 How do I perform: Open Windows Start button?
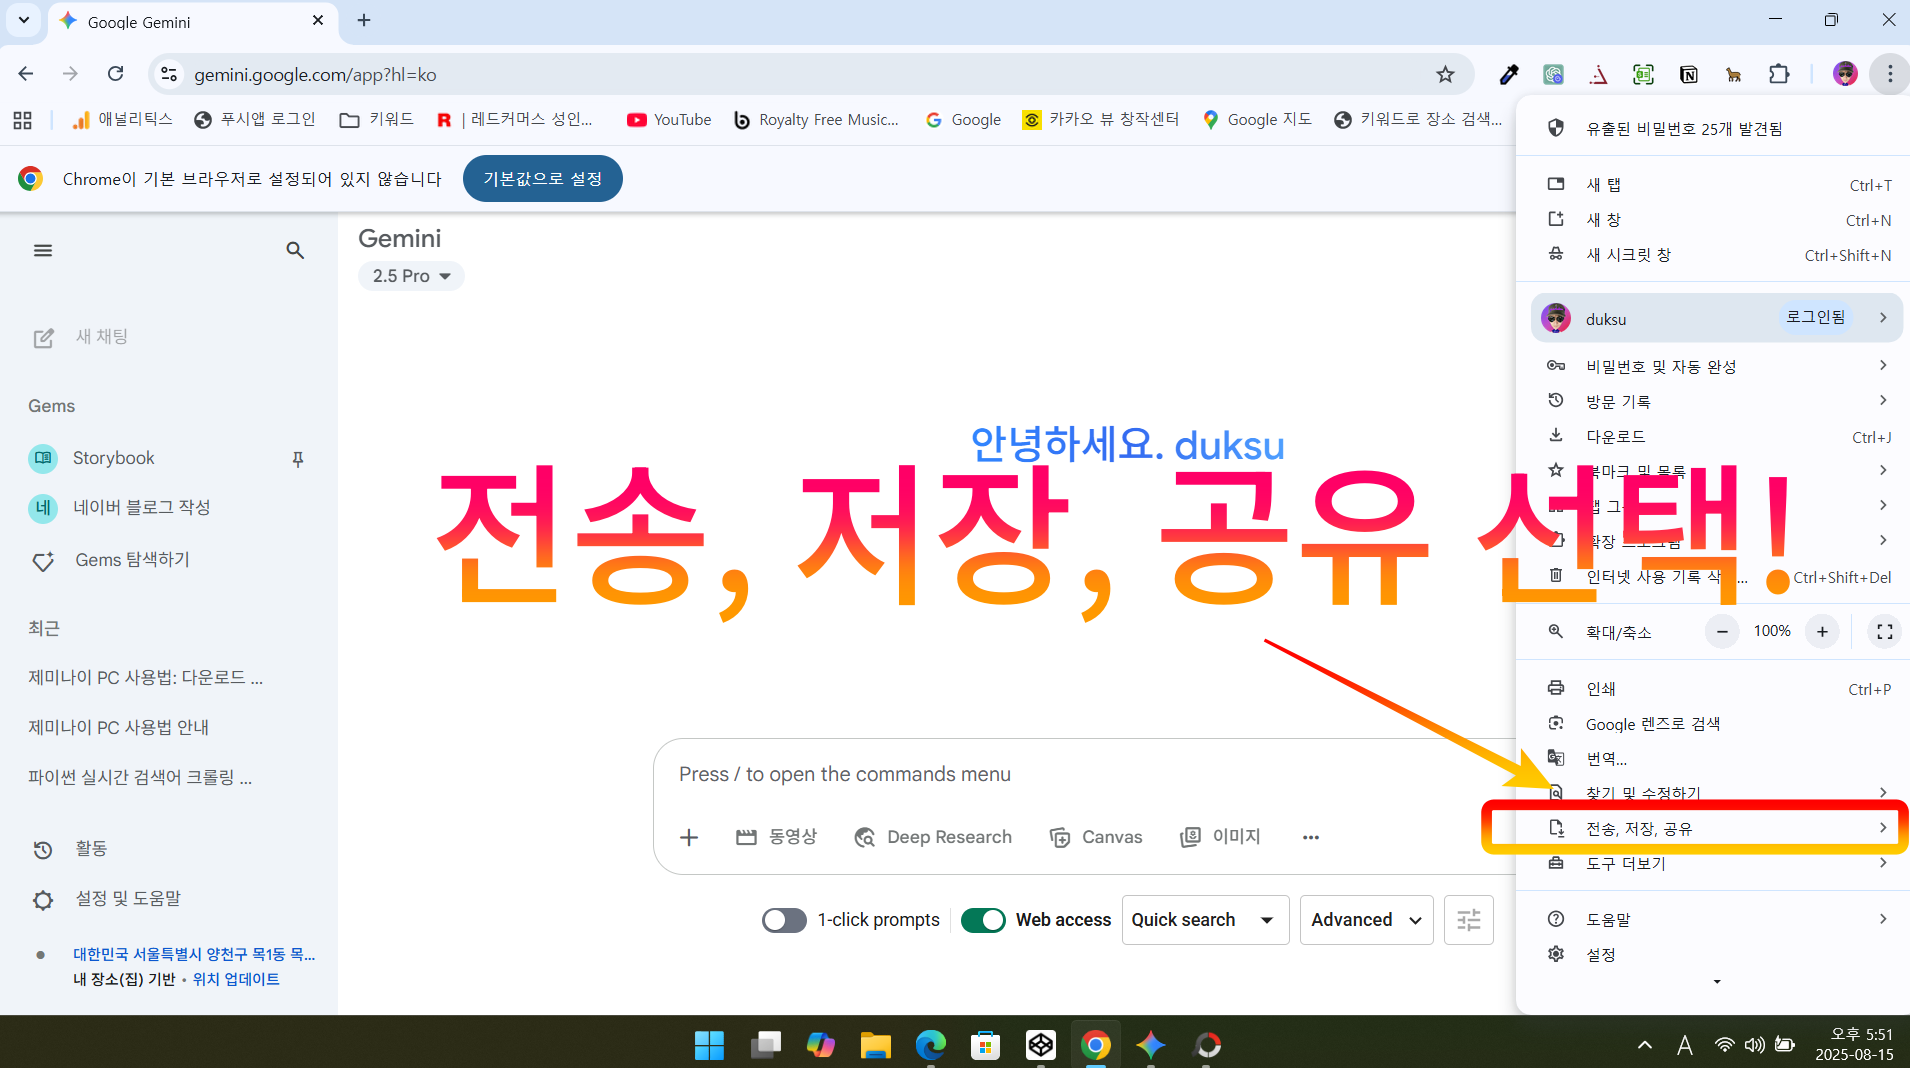[x=709, y=1045]
